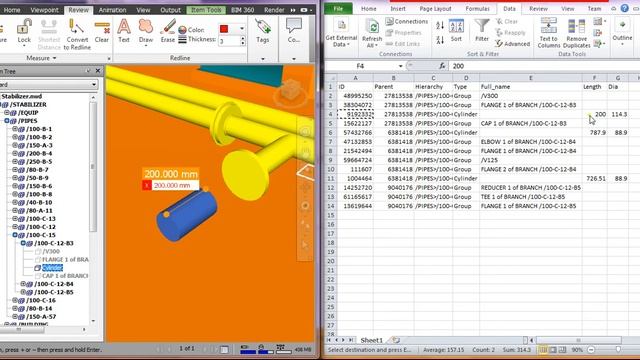
Task: Click the Excel zoom slider
Action: [x=618, y=350]
